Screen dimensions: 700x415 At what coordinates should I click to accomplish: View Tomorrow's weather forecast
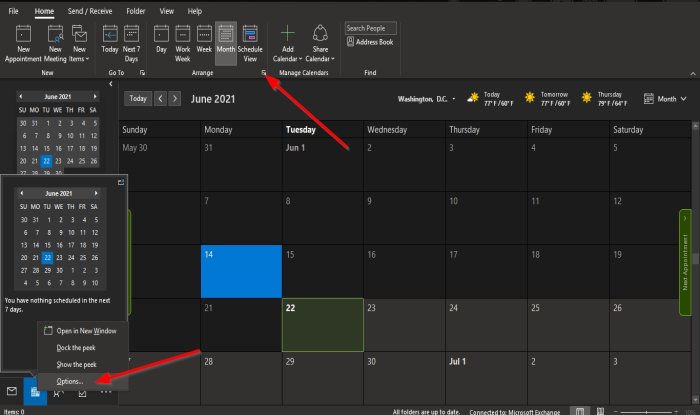pyautogui.click(x=547, y=99)
